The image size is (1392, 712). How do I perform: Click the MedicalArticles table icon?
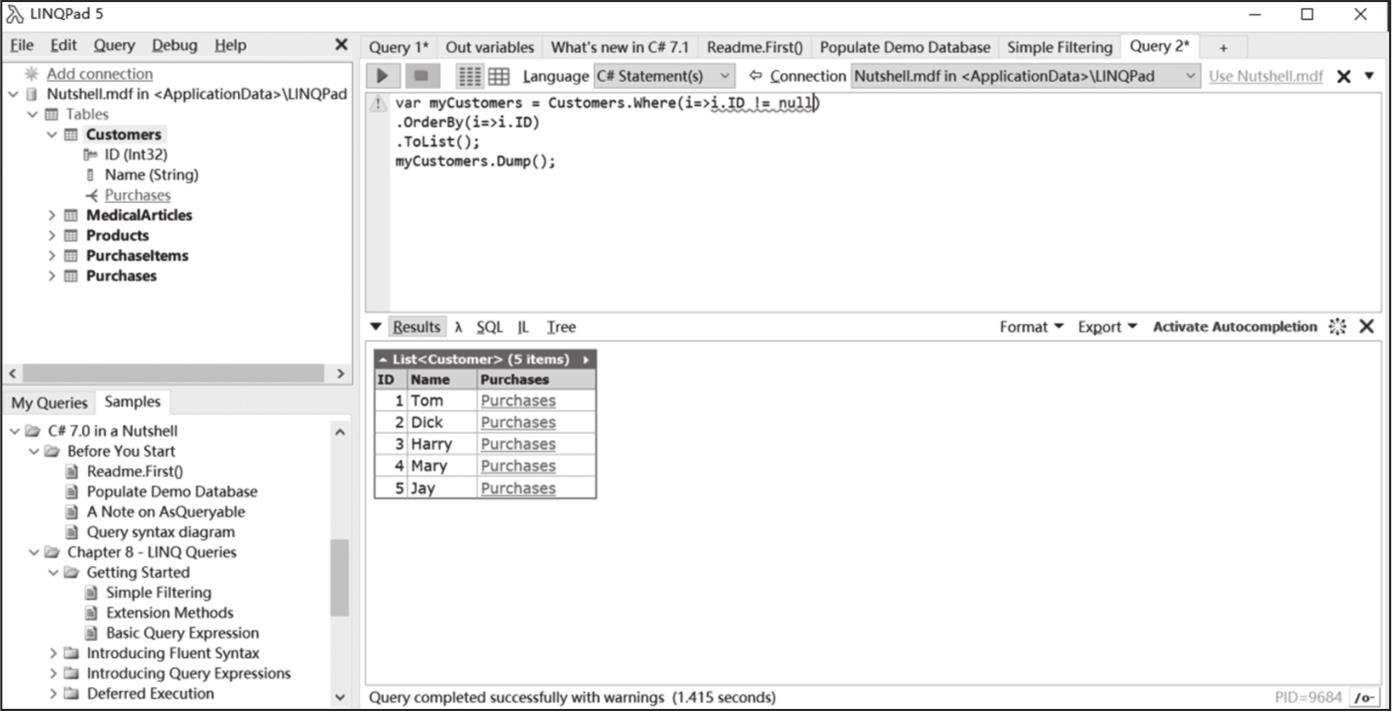[x=71, y=215]
